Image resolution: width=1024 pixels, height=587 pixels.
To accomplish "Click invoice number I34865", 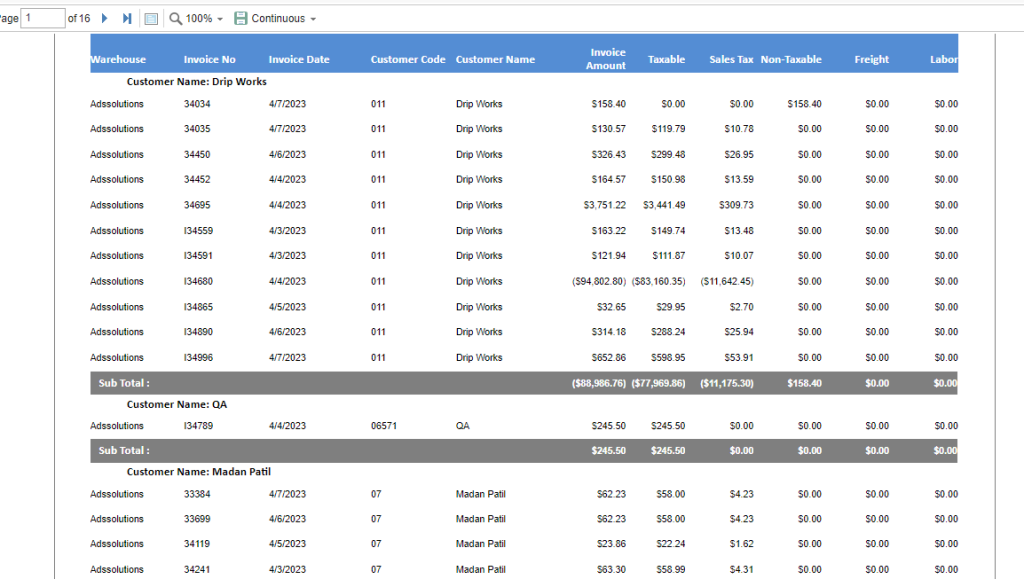I will click(199, 307).
